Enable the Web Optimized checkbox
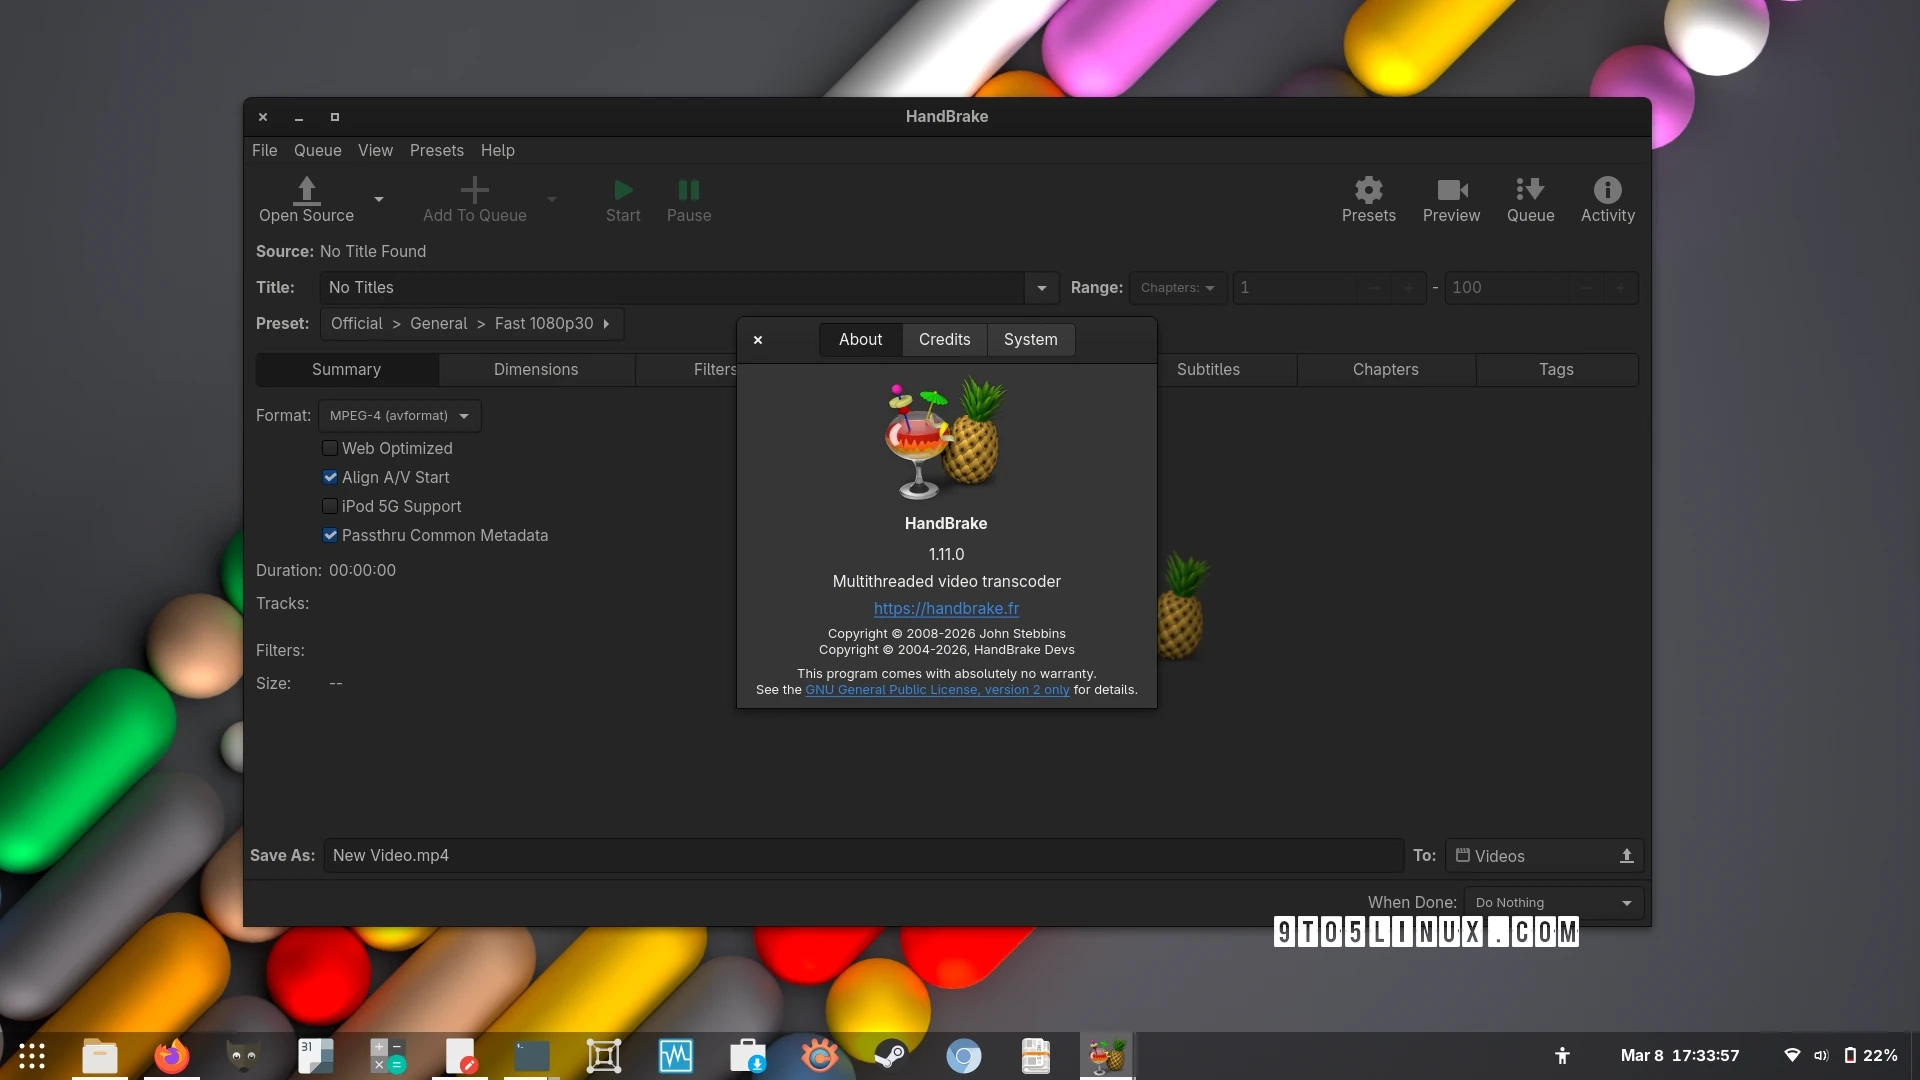The width and height of the screenshot is (1920, 1080). 330,448
